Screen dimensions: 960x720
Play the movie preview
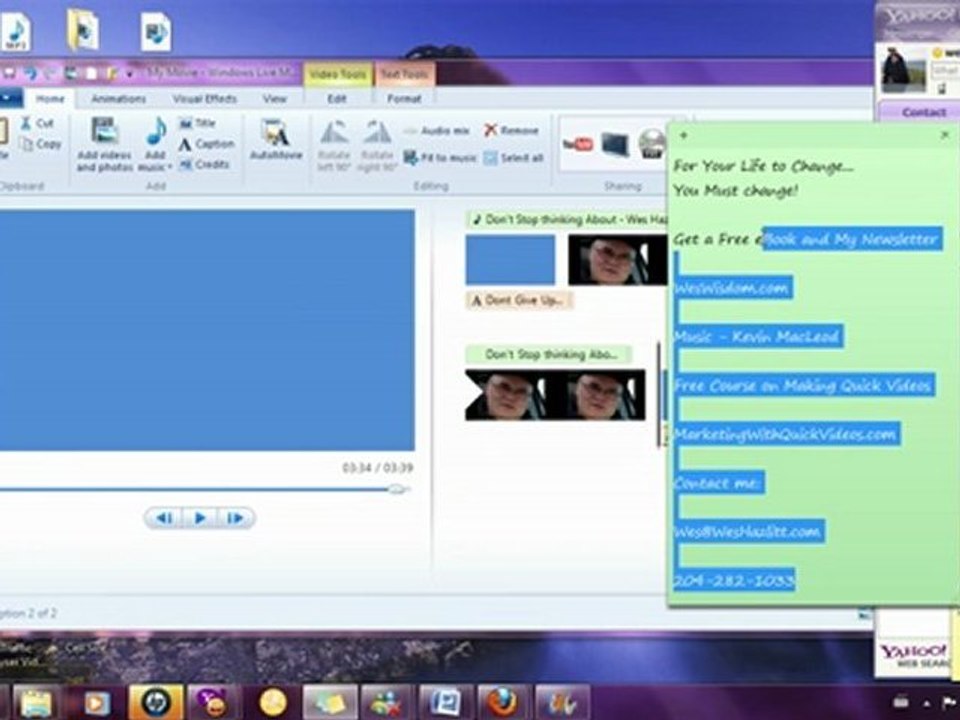pos(200,518)
